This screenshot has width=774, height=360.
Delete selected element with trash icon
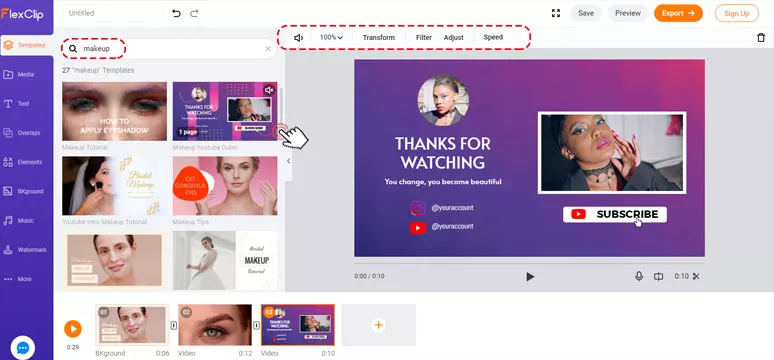pyautogui.click(x=761, y=38)
